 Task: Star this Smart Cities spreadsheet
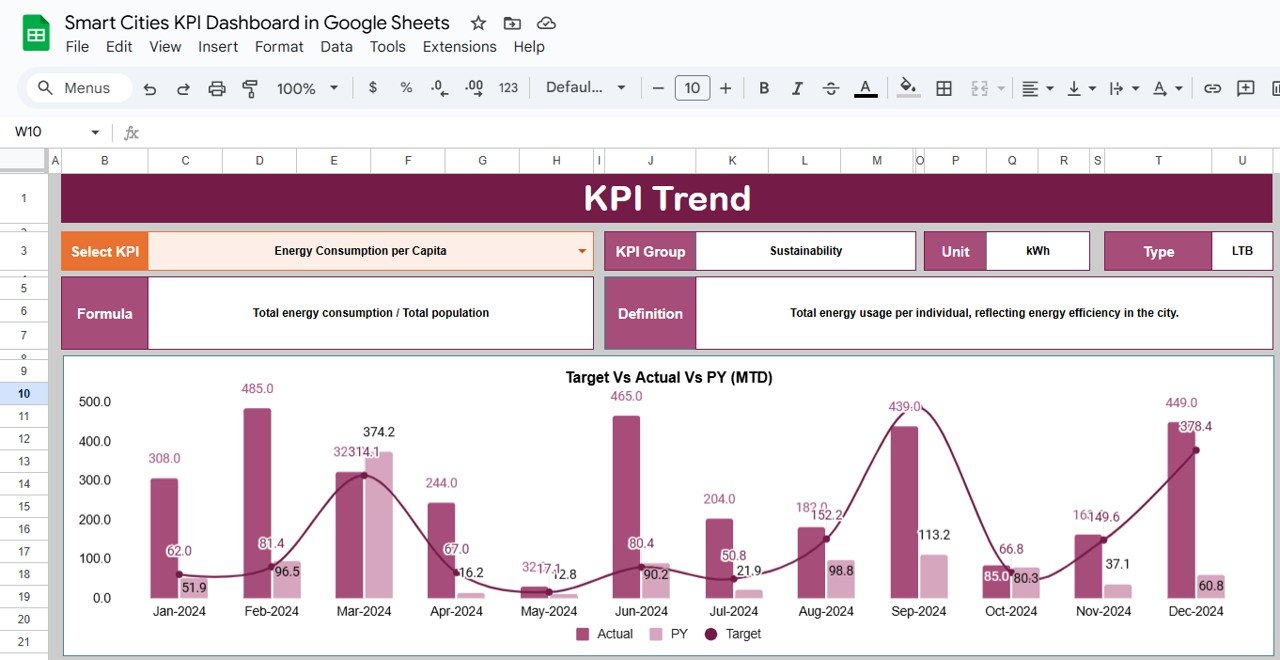coord(478,23)
